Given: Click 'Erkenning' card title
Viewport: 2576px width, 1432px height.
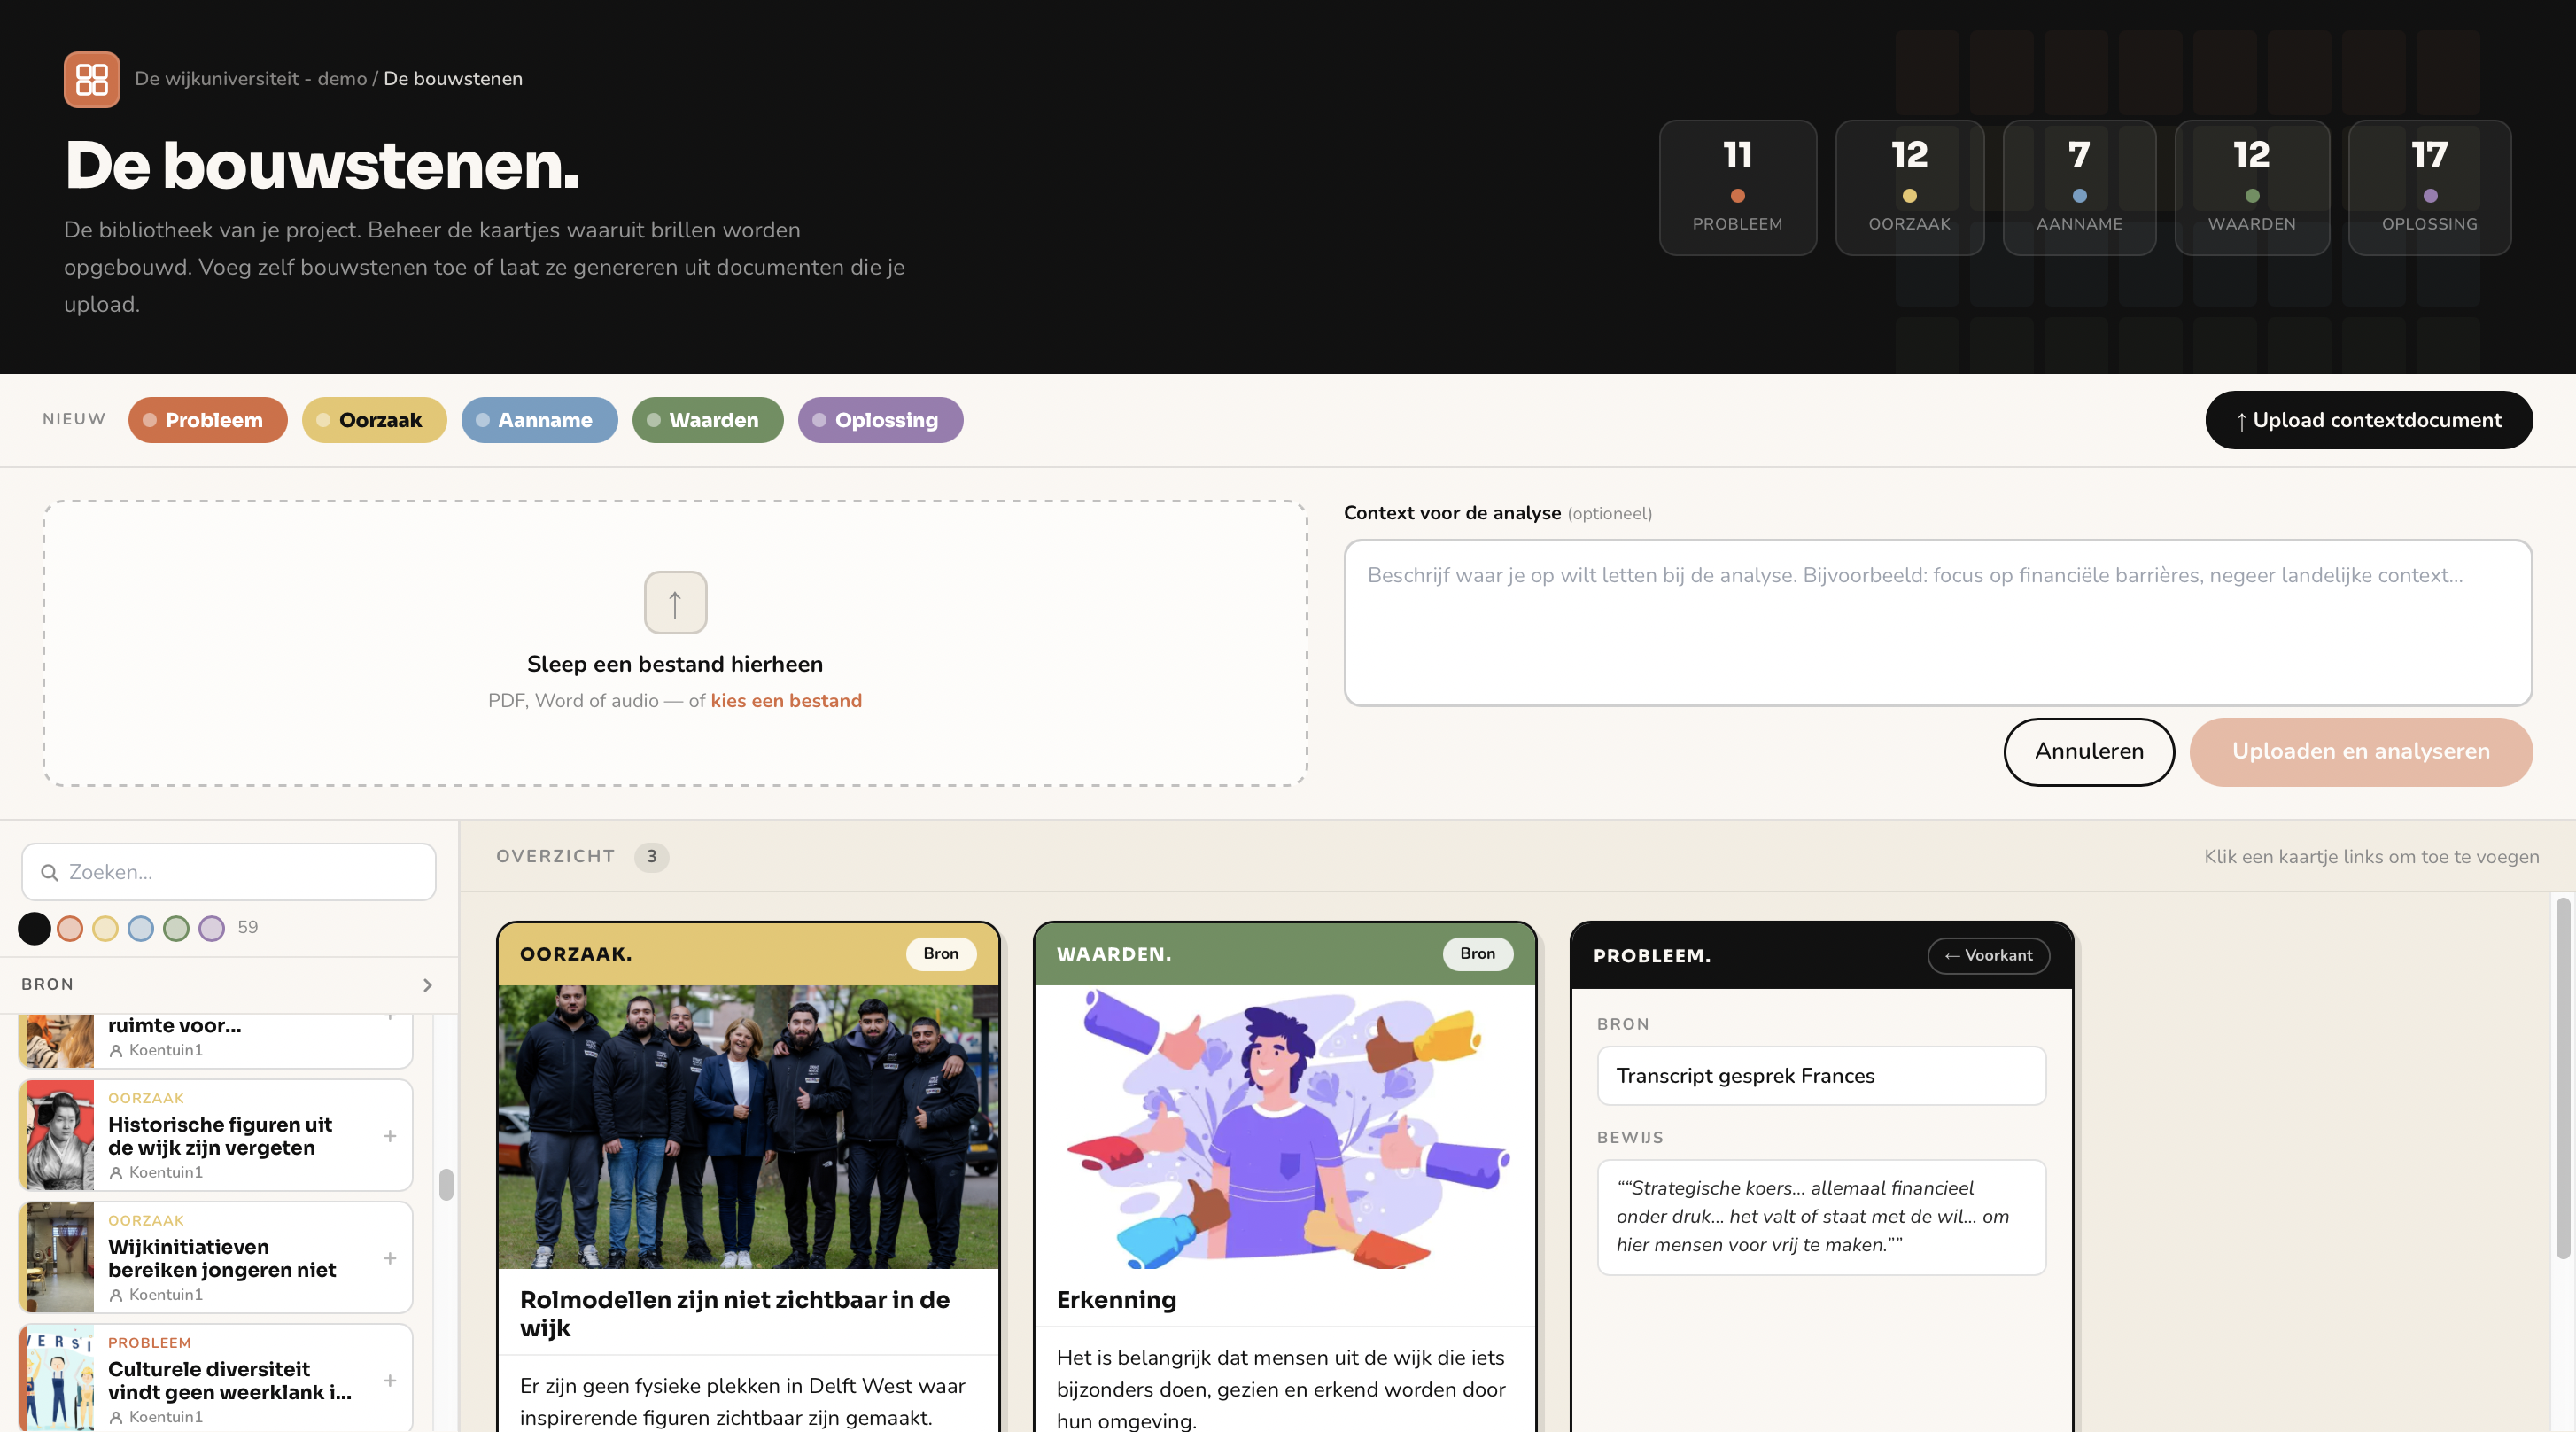Looking at the screenshot, I should 1116,1300.
